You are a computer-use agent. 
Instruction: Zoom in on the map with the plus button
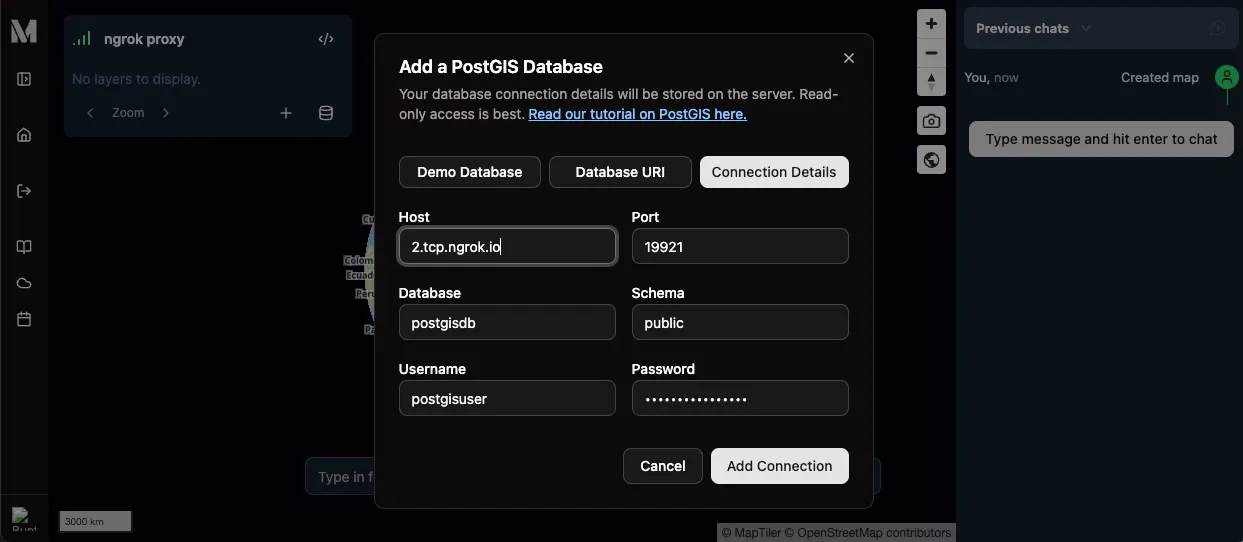click(931, 24)
